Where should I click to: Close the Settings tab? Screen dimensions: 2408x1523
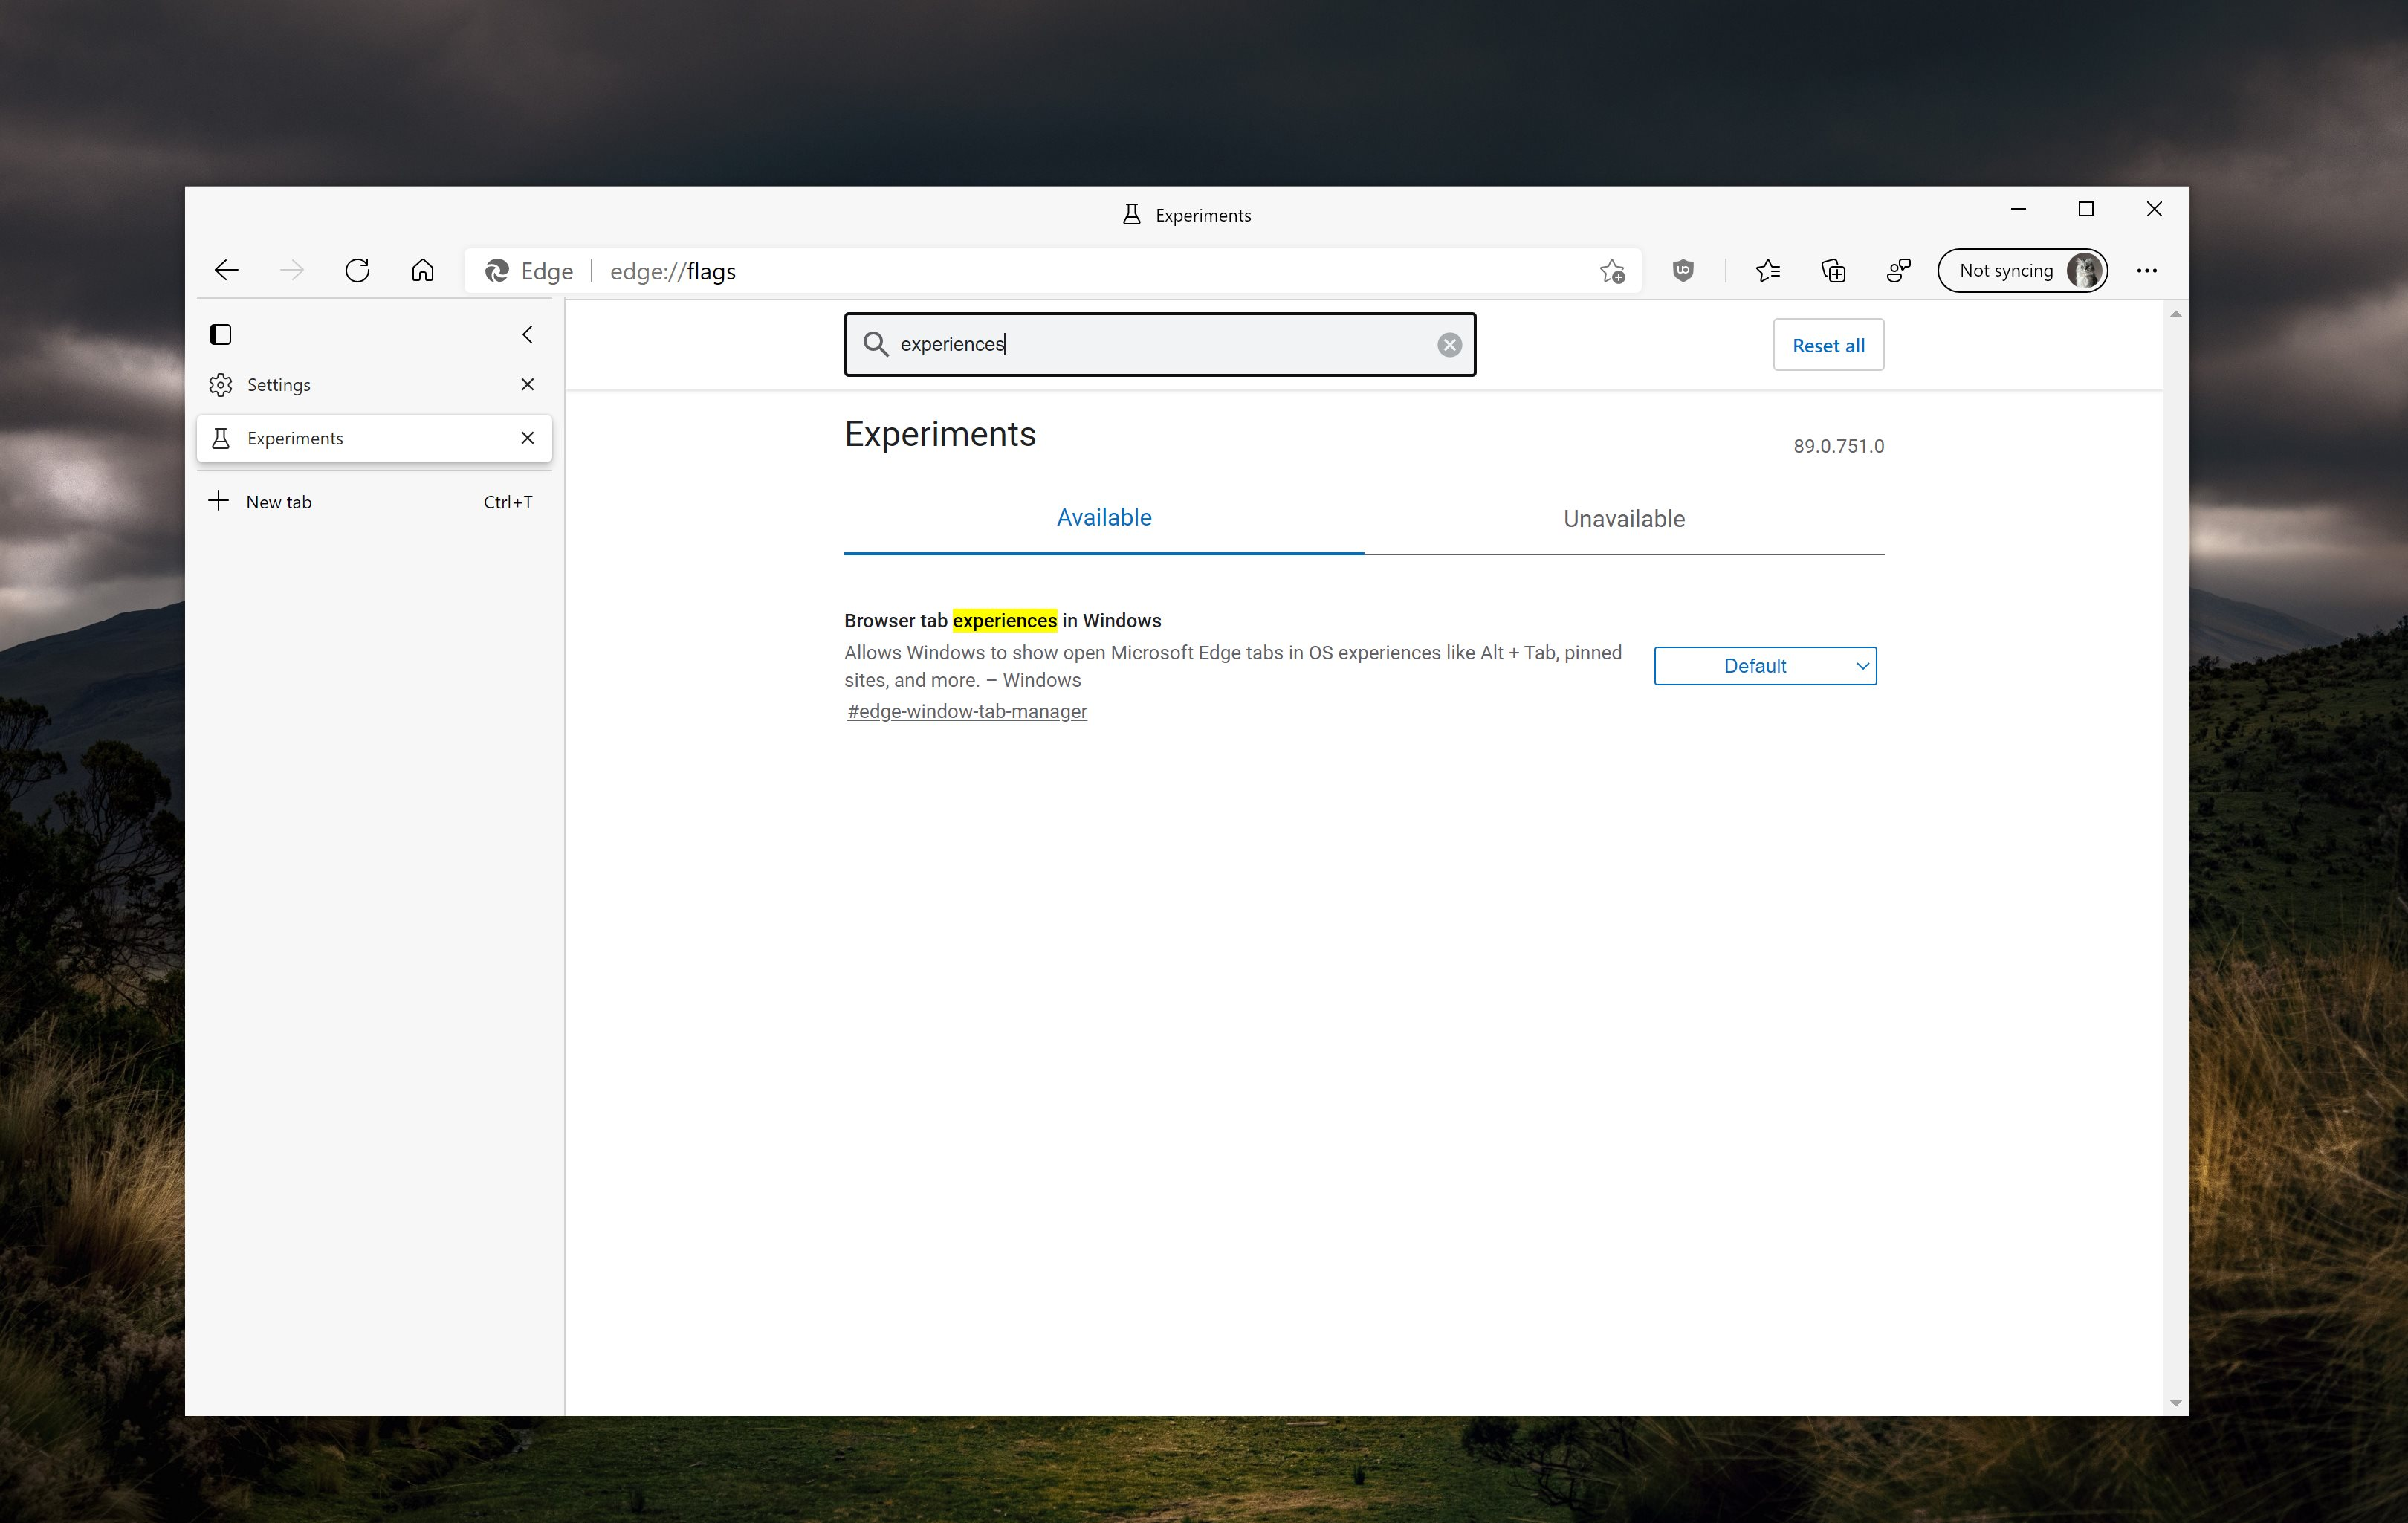tap(528, 384)
